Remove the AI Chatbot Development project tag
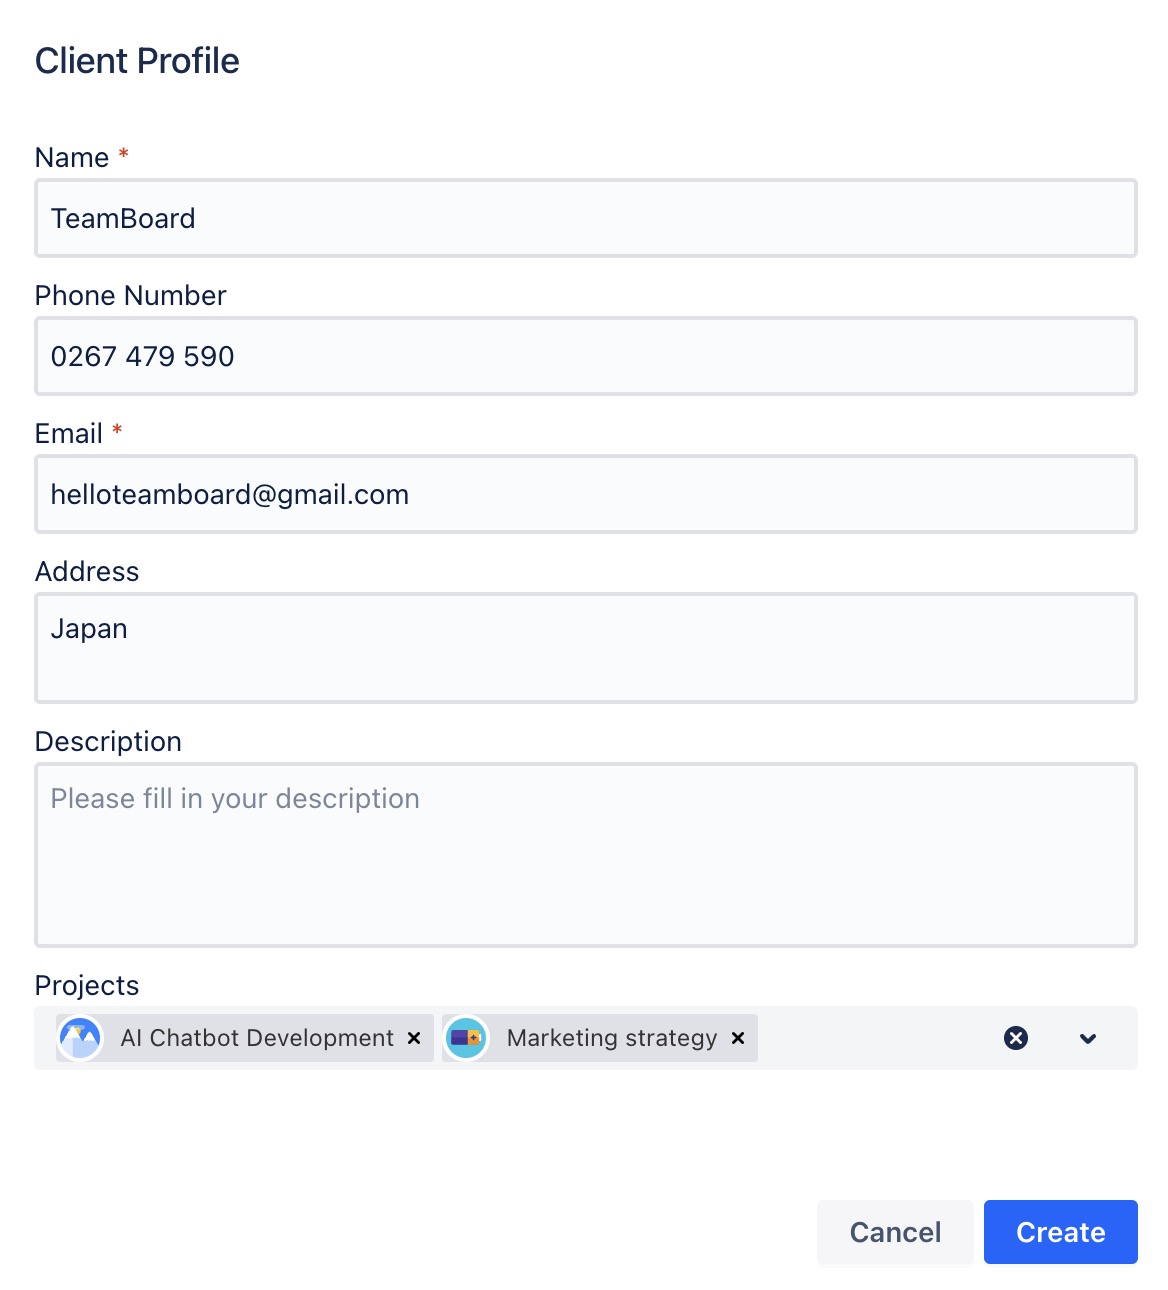The image size is (1168, 1290). coord(414,1038)
